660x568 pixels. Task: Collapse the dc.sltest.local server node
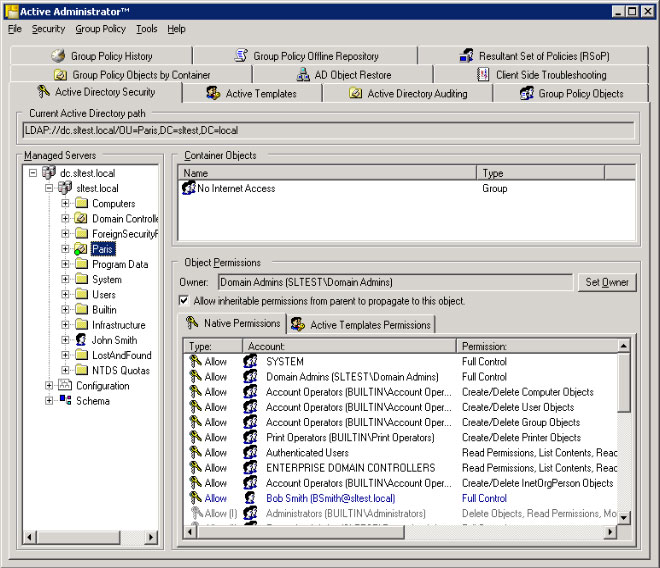coord(33,173)
